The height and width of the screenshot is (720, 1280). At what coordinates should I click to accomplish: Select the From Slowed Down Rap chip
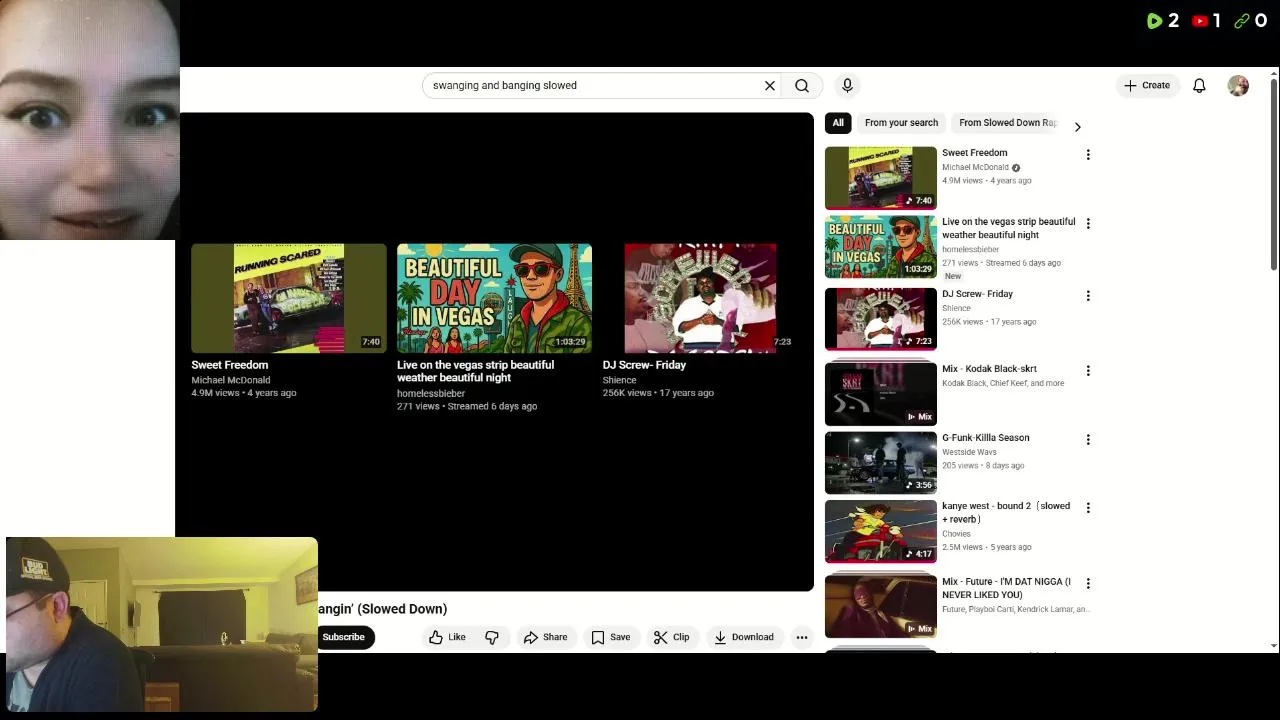[x=1007, y=123]
